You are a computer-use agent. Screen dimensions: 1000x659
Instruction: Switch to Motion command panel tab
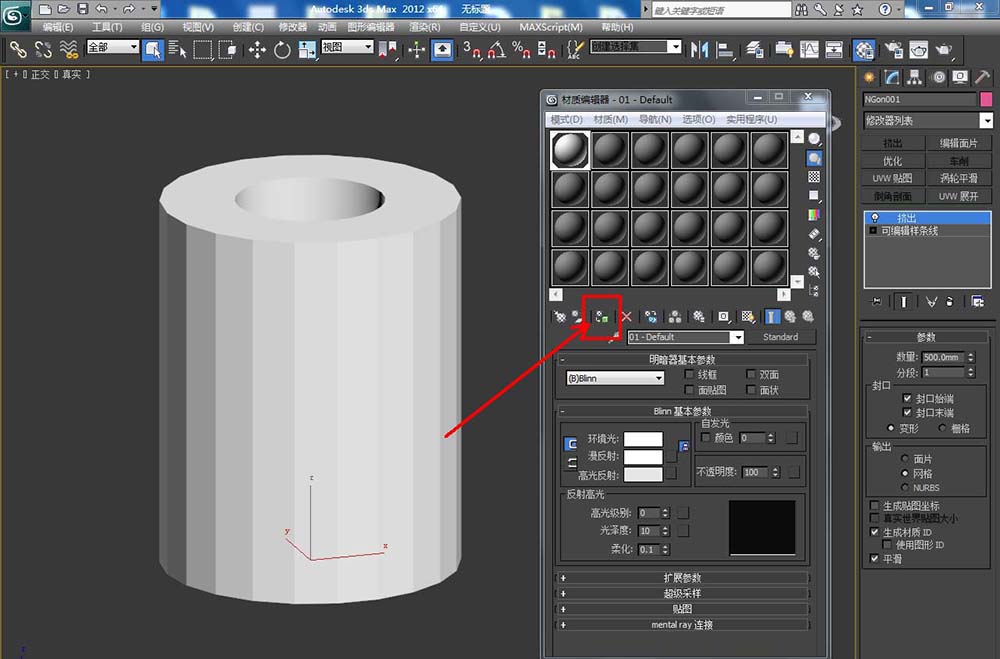coord(938,78)
